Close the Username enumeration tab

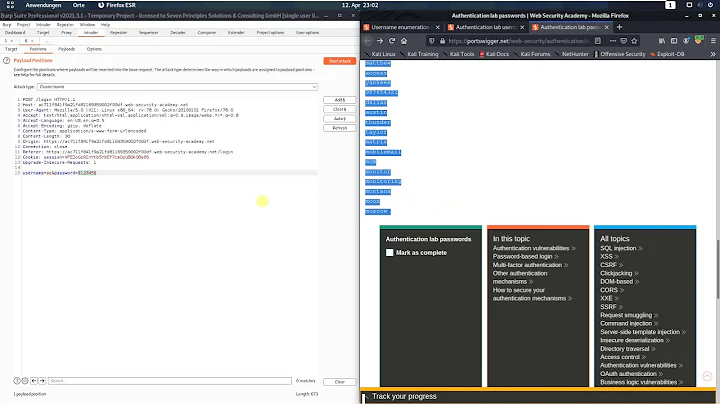tap(438, 28)
